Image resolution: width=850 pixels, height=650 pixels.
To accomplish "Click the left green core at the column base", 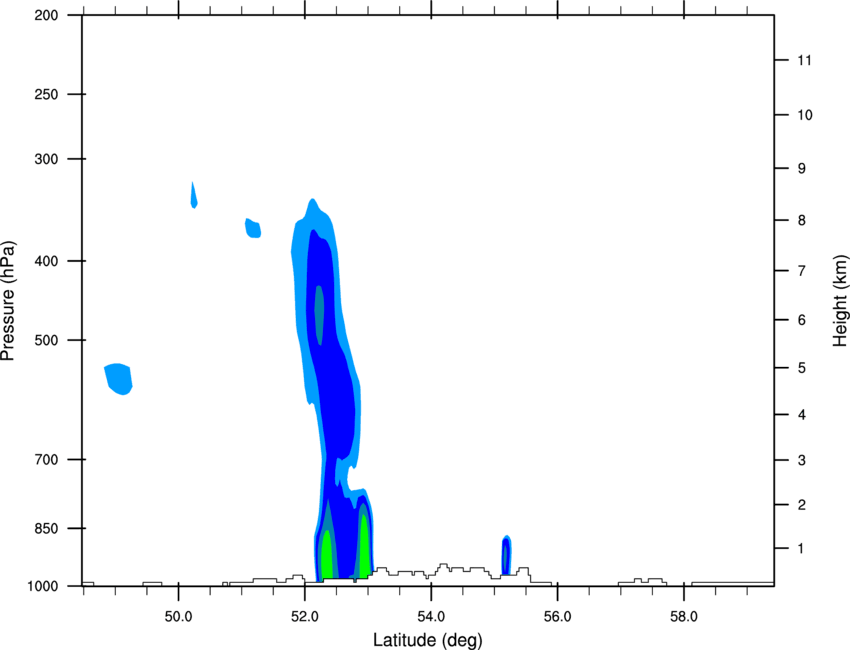I will click(327, 555).
